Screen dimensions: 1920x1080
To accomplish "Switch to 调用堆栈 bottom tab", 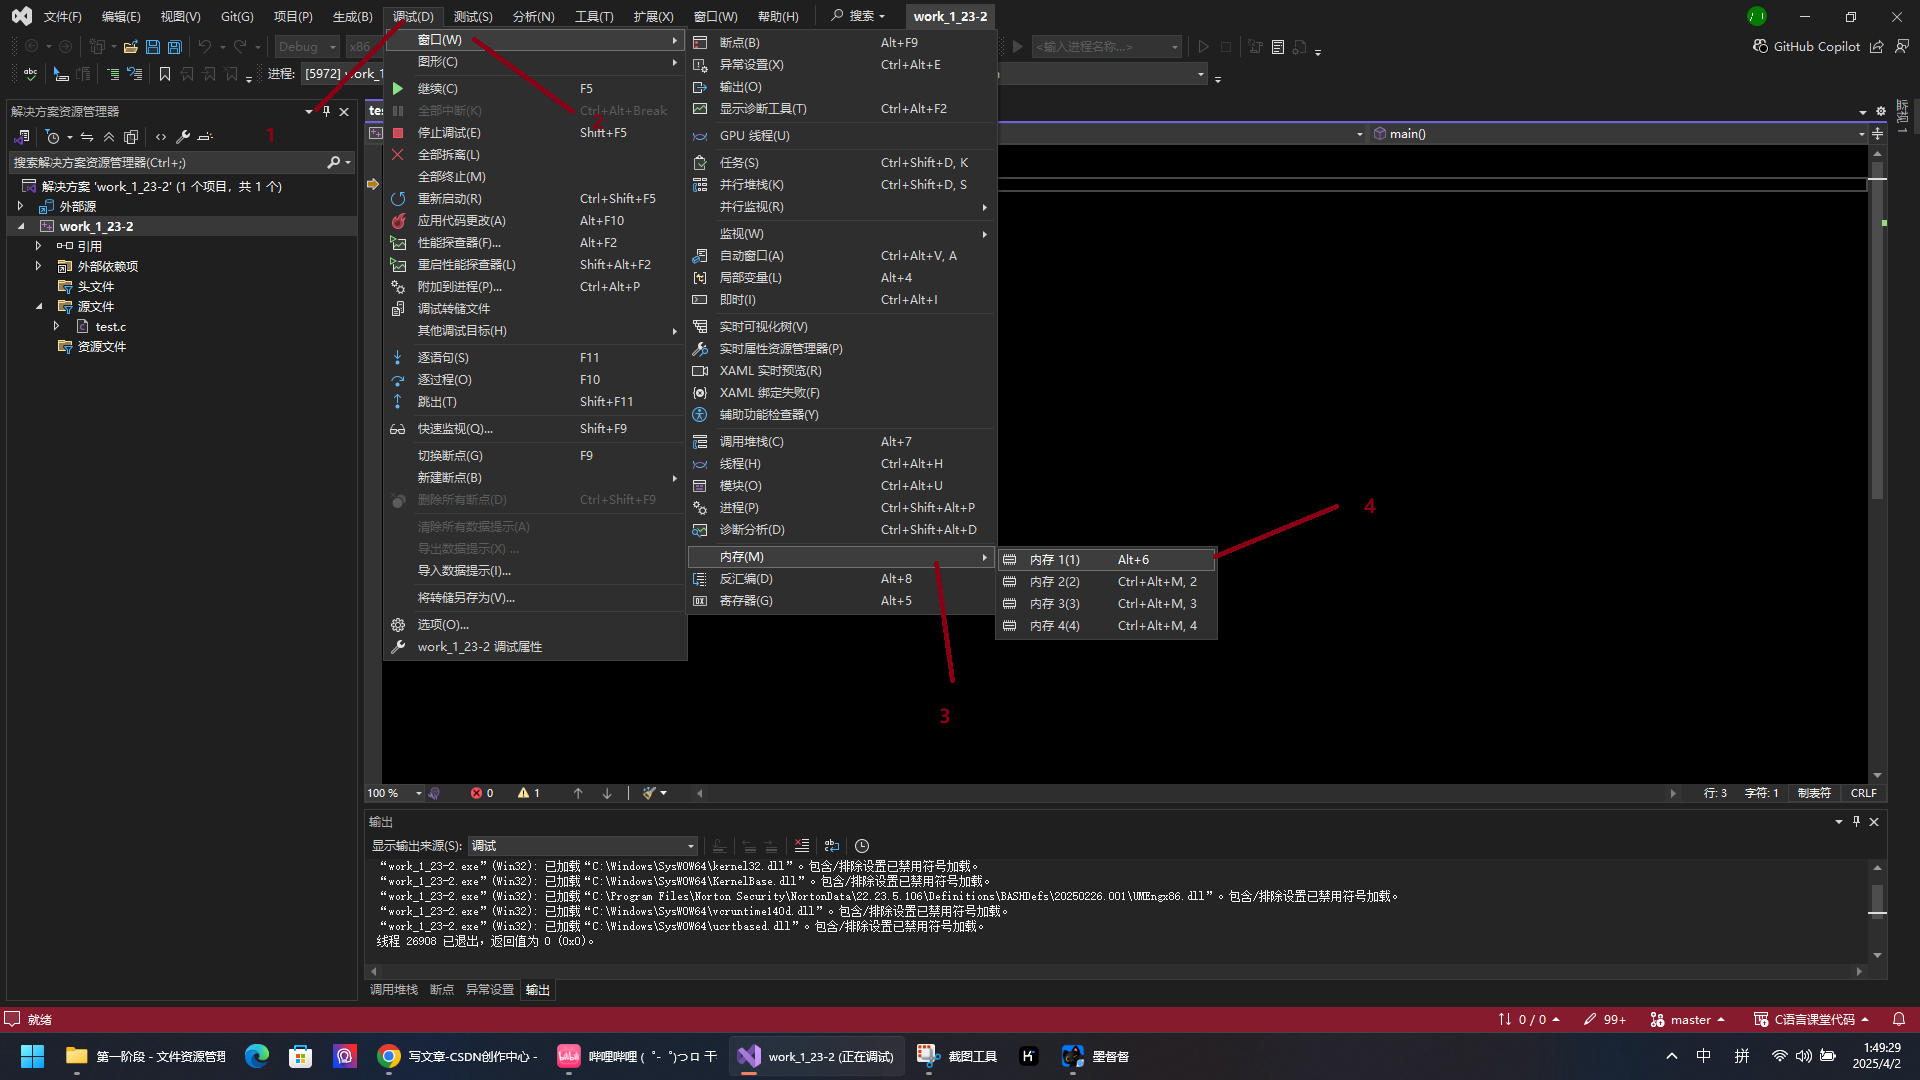I will pos(394,990).
